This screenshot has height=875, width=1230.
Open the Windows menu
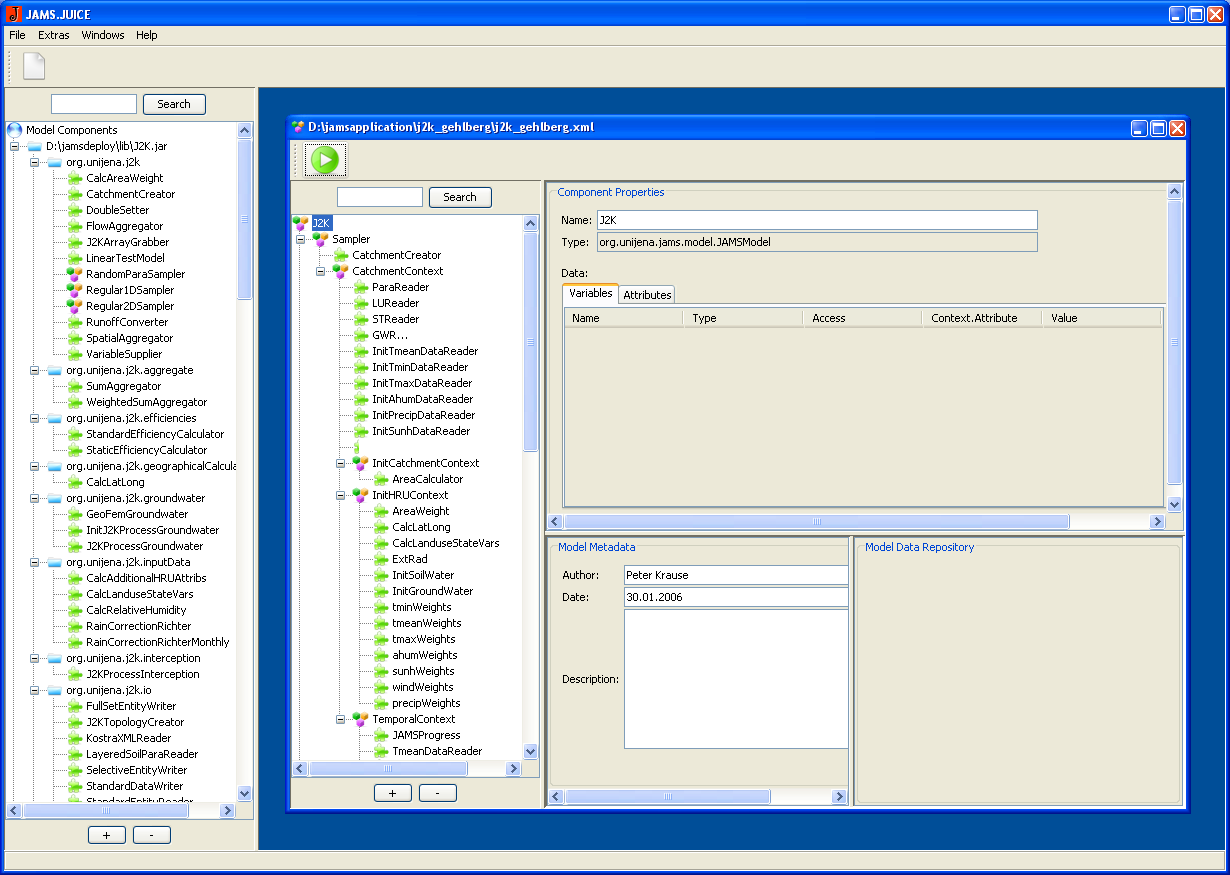pos(103,35)
